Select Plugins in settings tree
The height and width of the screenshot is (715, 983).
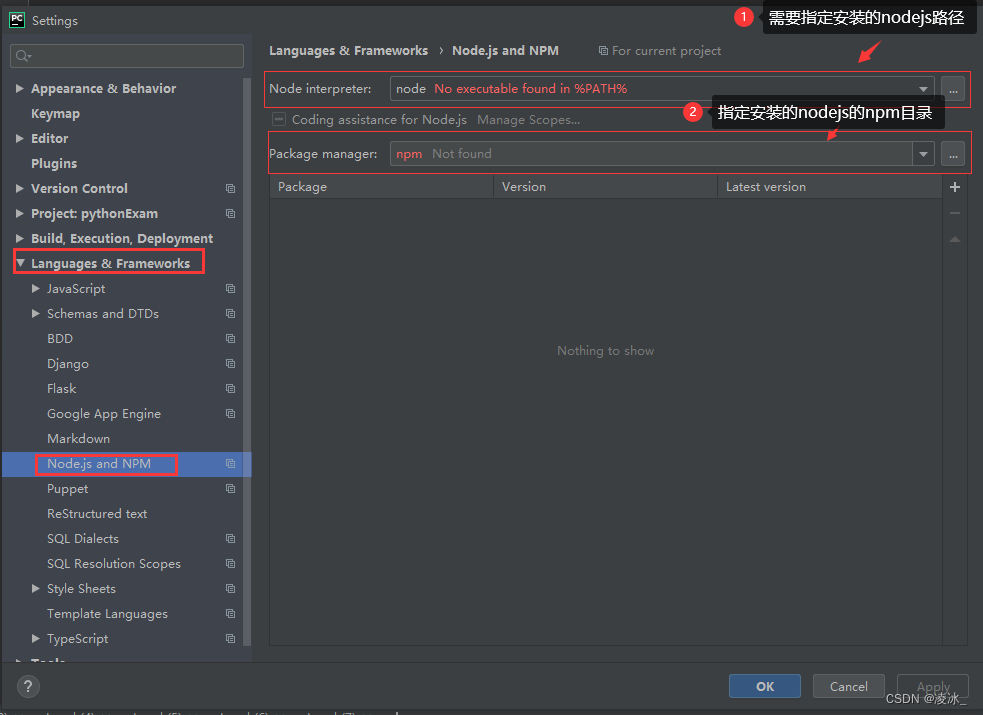(54, 164)
